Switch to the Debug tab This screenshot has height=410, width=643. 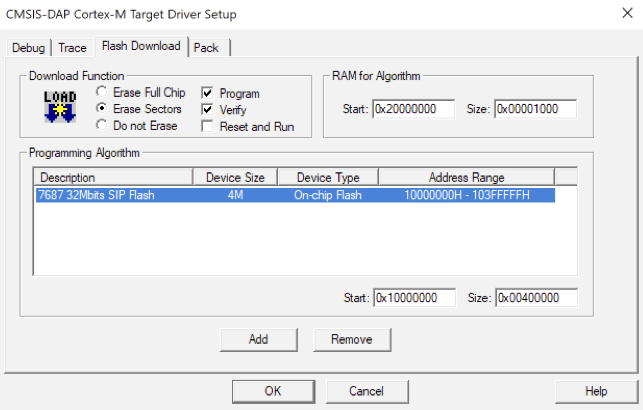(30, 48)
